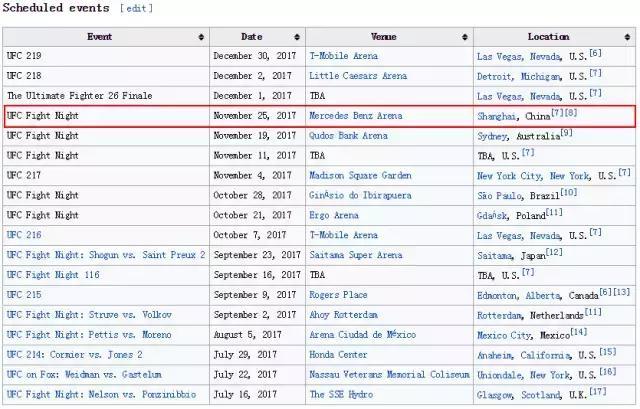The height and width of the screenshot is (409, 640).
Task: Open citation [8] in the Shanghai row
Action: tap(571, 113)
